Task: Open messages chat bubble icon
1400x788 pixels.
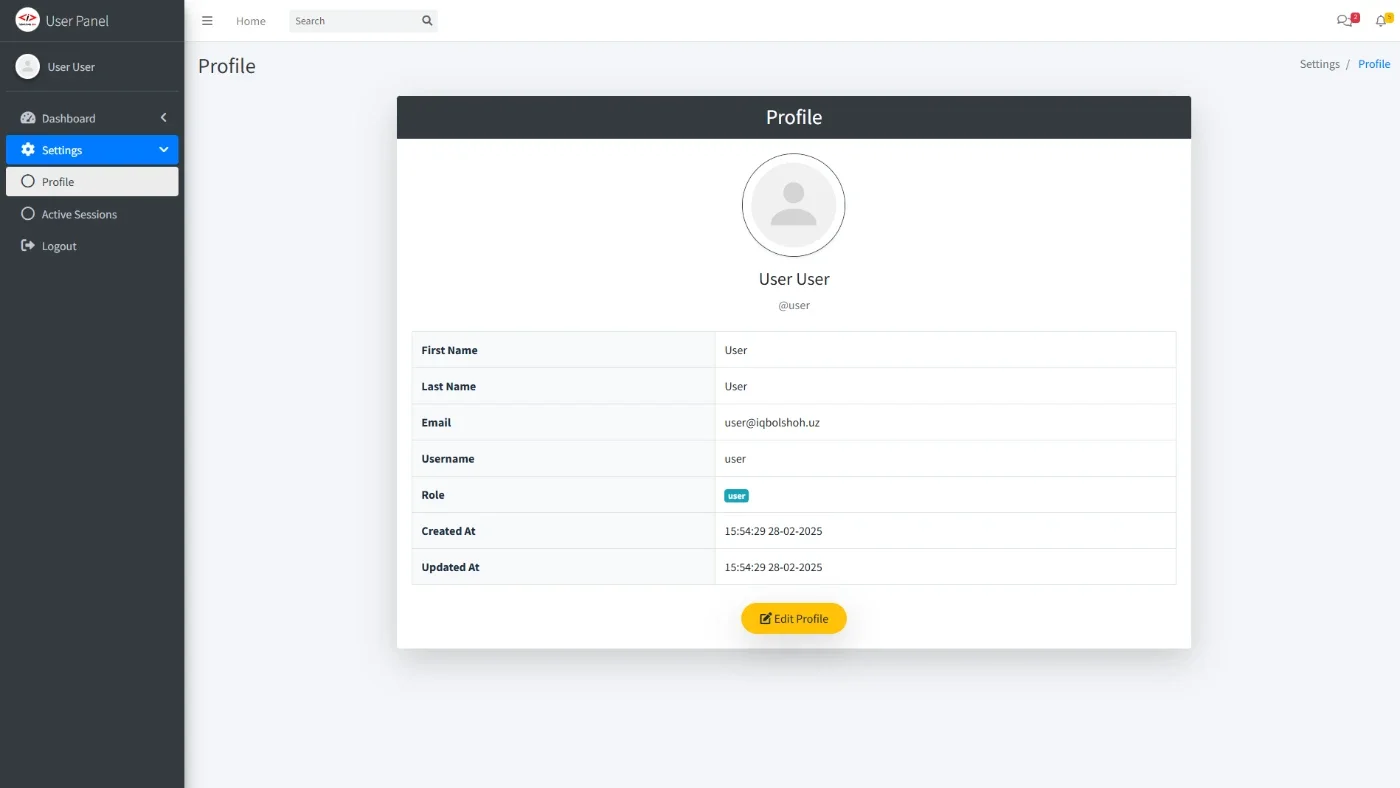Action: (x=1344, y=21)
